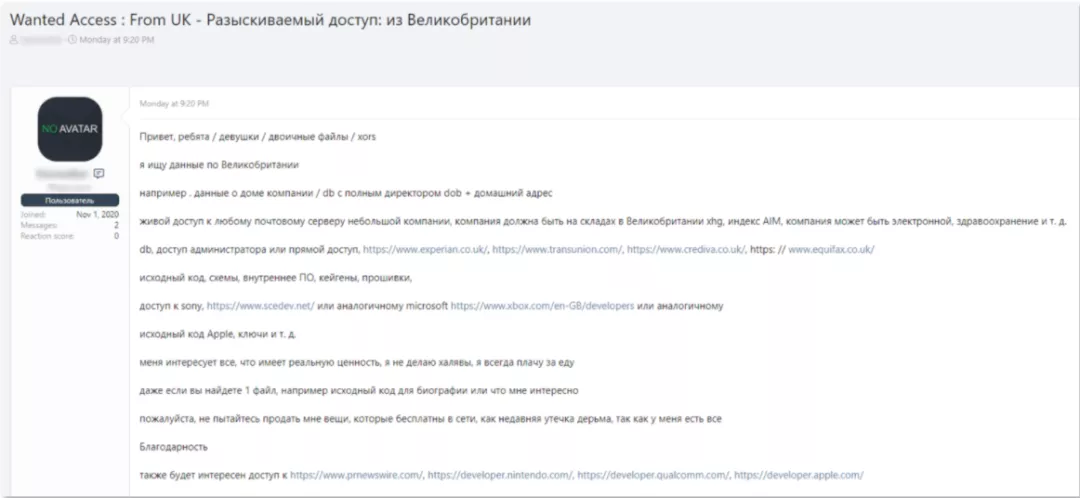Open the developer.apple.com link
1080x498 pixels.
click(797, 474)
